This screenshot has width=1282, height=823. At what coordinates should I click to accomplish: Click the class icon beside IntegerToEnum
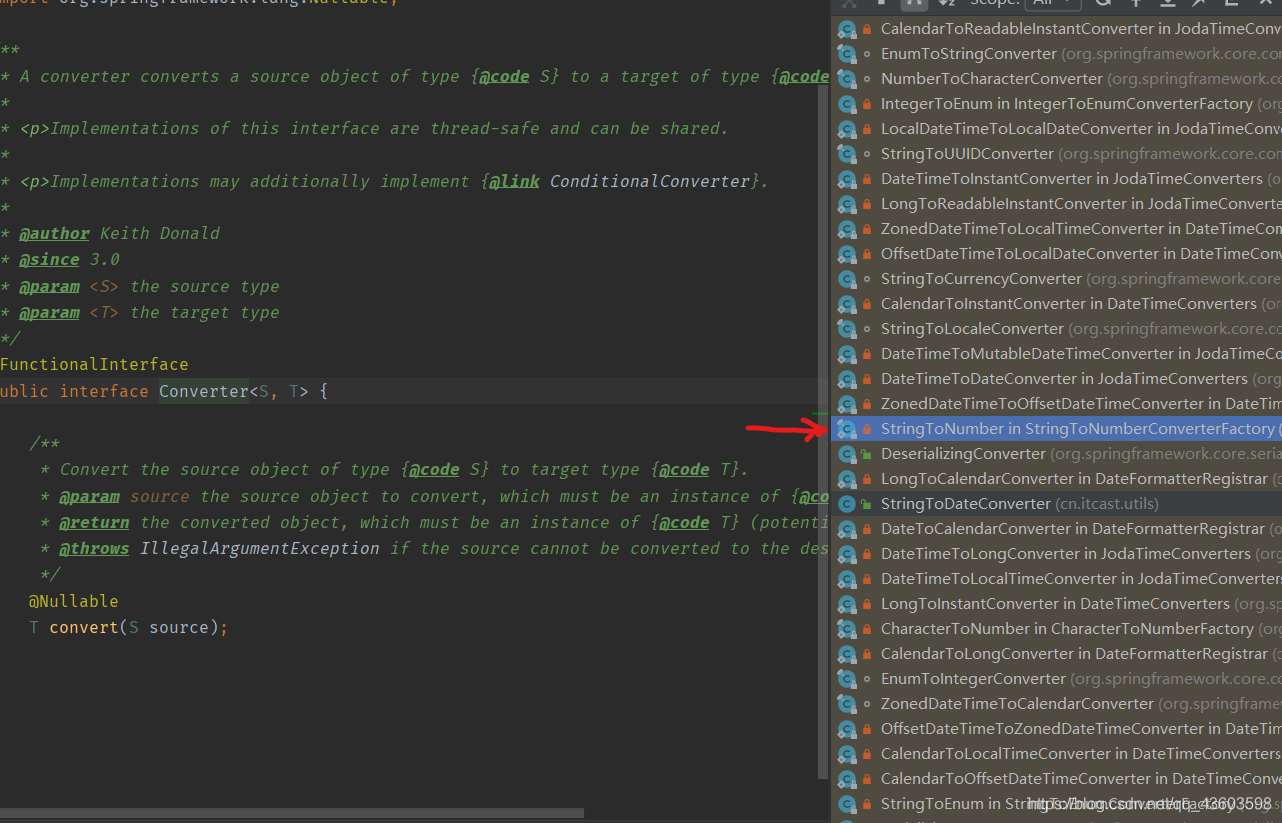(x=847, y=104)
